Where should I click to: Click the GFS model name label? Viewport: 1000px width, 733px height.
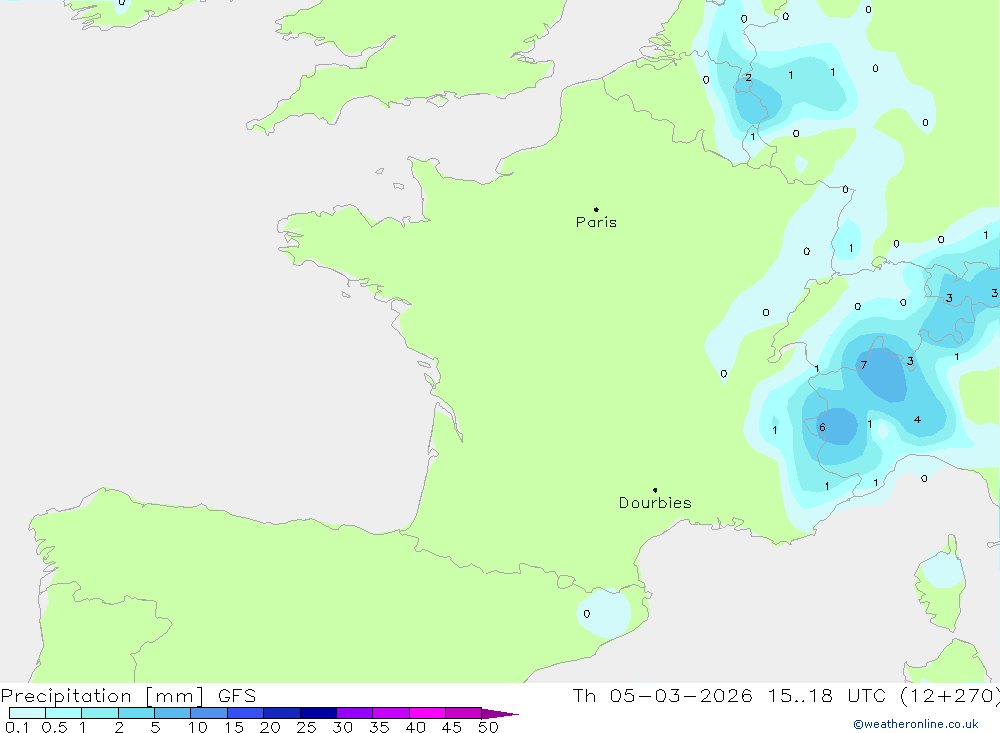[x=237, y=696]
